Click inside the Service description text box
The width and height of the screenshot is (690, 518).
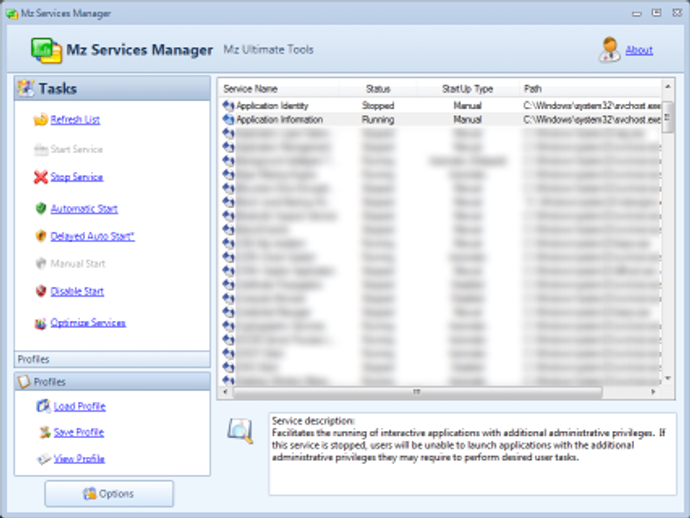pos(473,454)
